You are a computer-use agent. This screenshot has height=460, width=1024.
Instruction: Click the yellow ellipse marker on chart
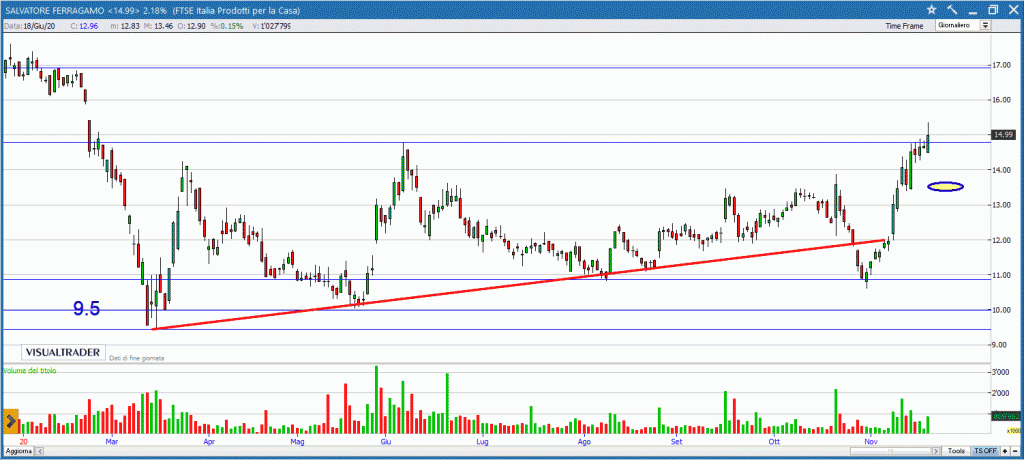pyautogui.click(x=946, y=187)
